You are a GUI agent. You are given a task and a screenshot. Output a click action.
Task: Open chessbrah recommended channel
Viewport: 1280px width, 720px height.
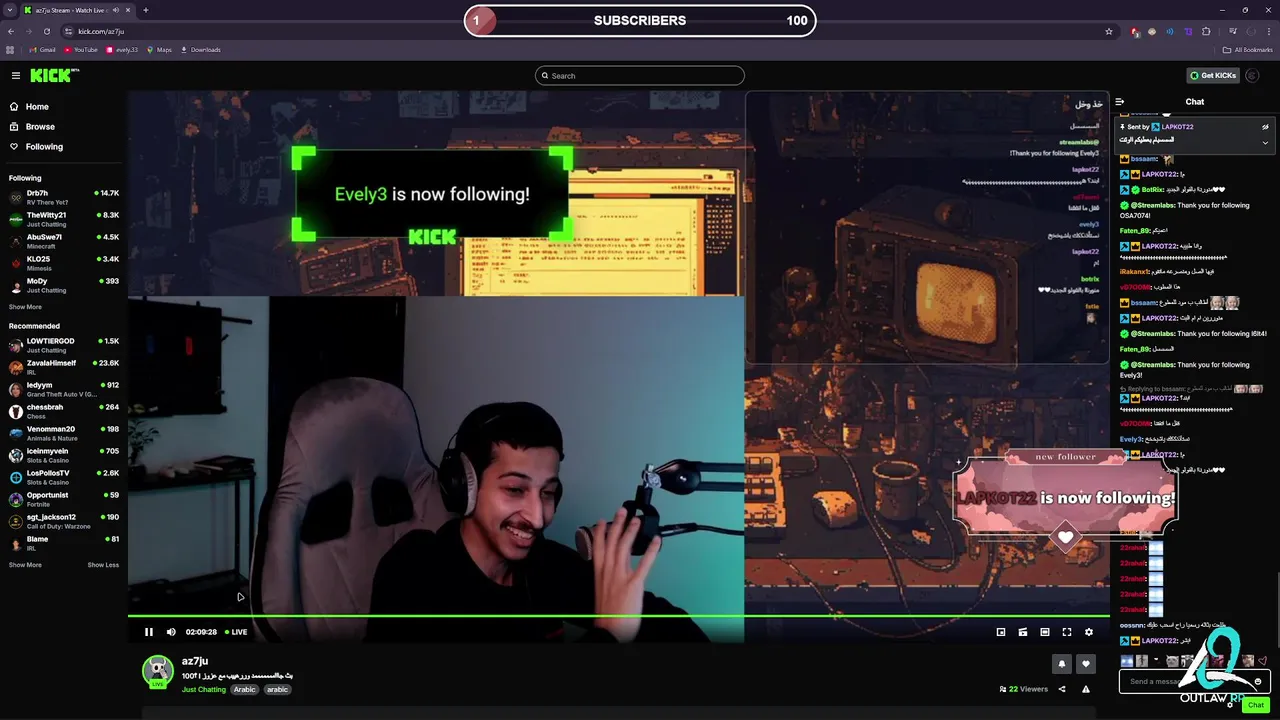64,411
